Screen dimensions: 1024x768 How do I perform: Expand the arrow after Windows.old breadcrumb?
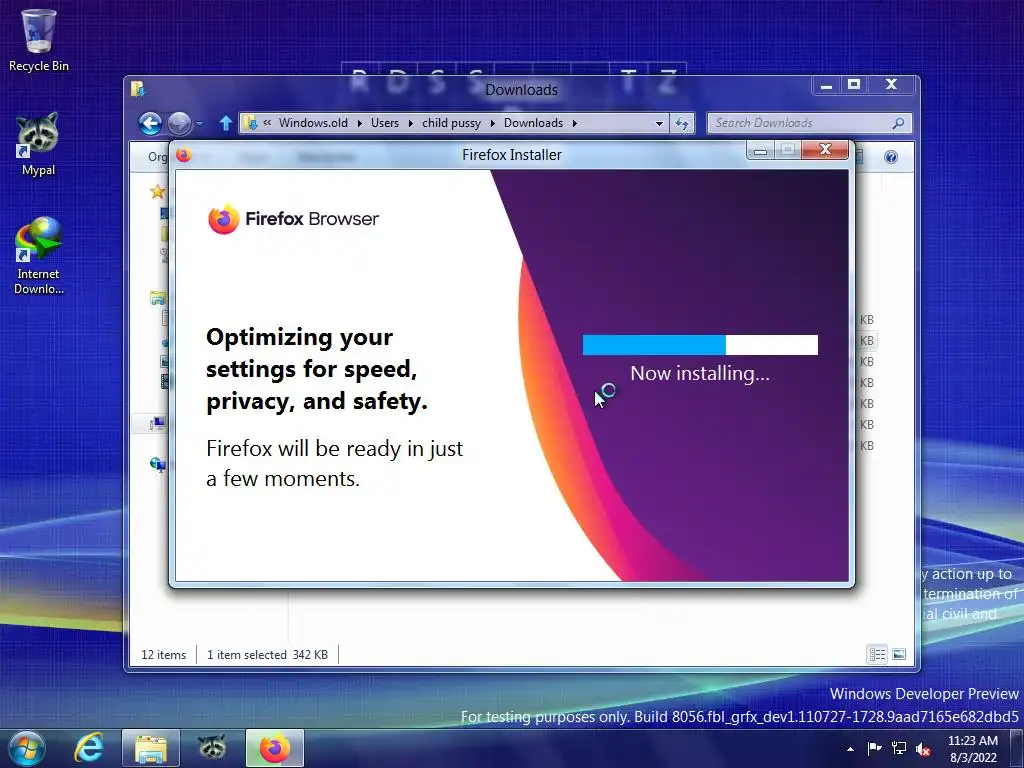359,123
